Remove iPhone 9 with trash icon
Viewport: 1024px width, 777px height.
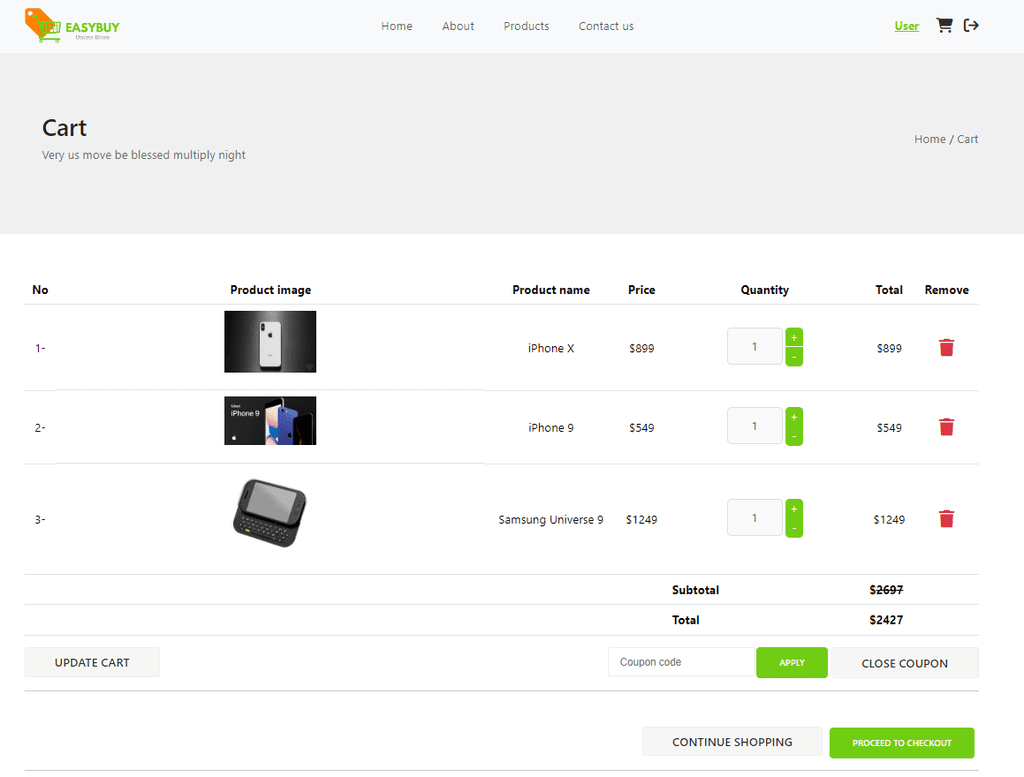pyautogui.click(x=946, y=427)
